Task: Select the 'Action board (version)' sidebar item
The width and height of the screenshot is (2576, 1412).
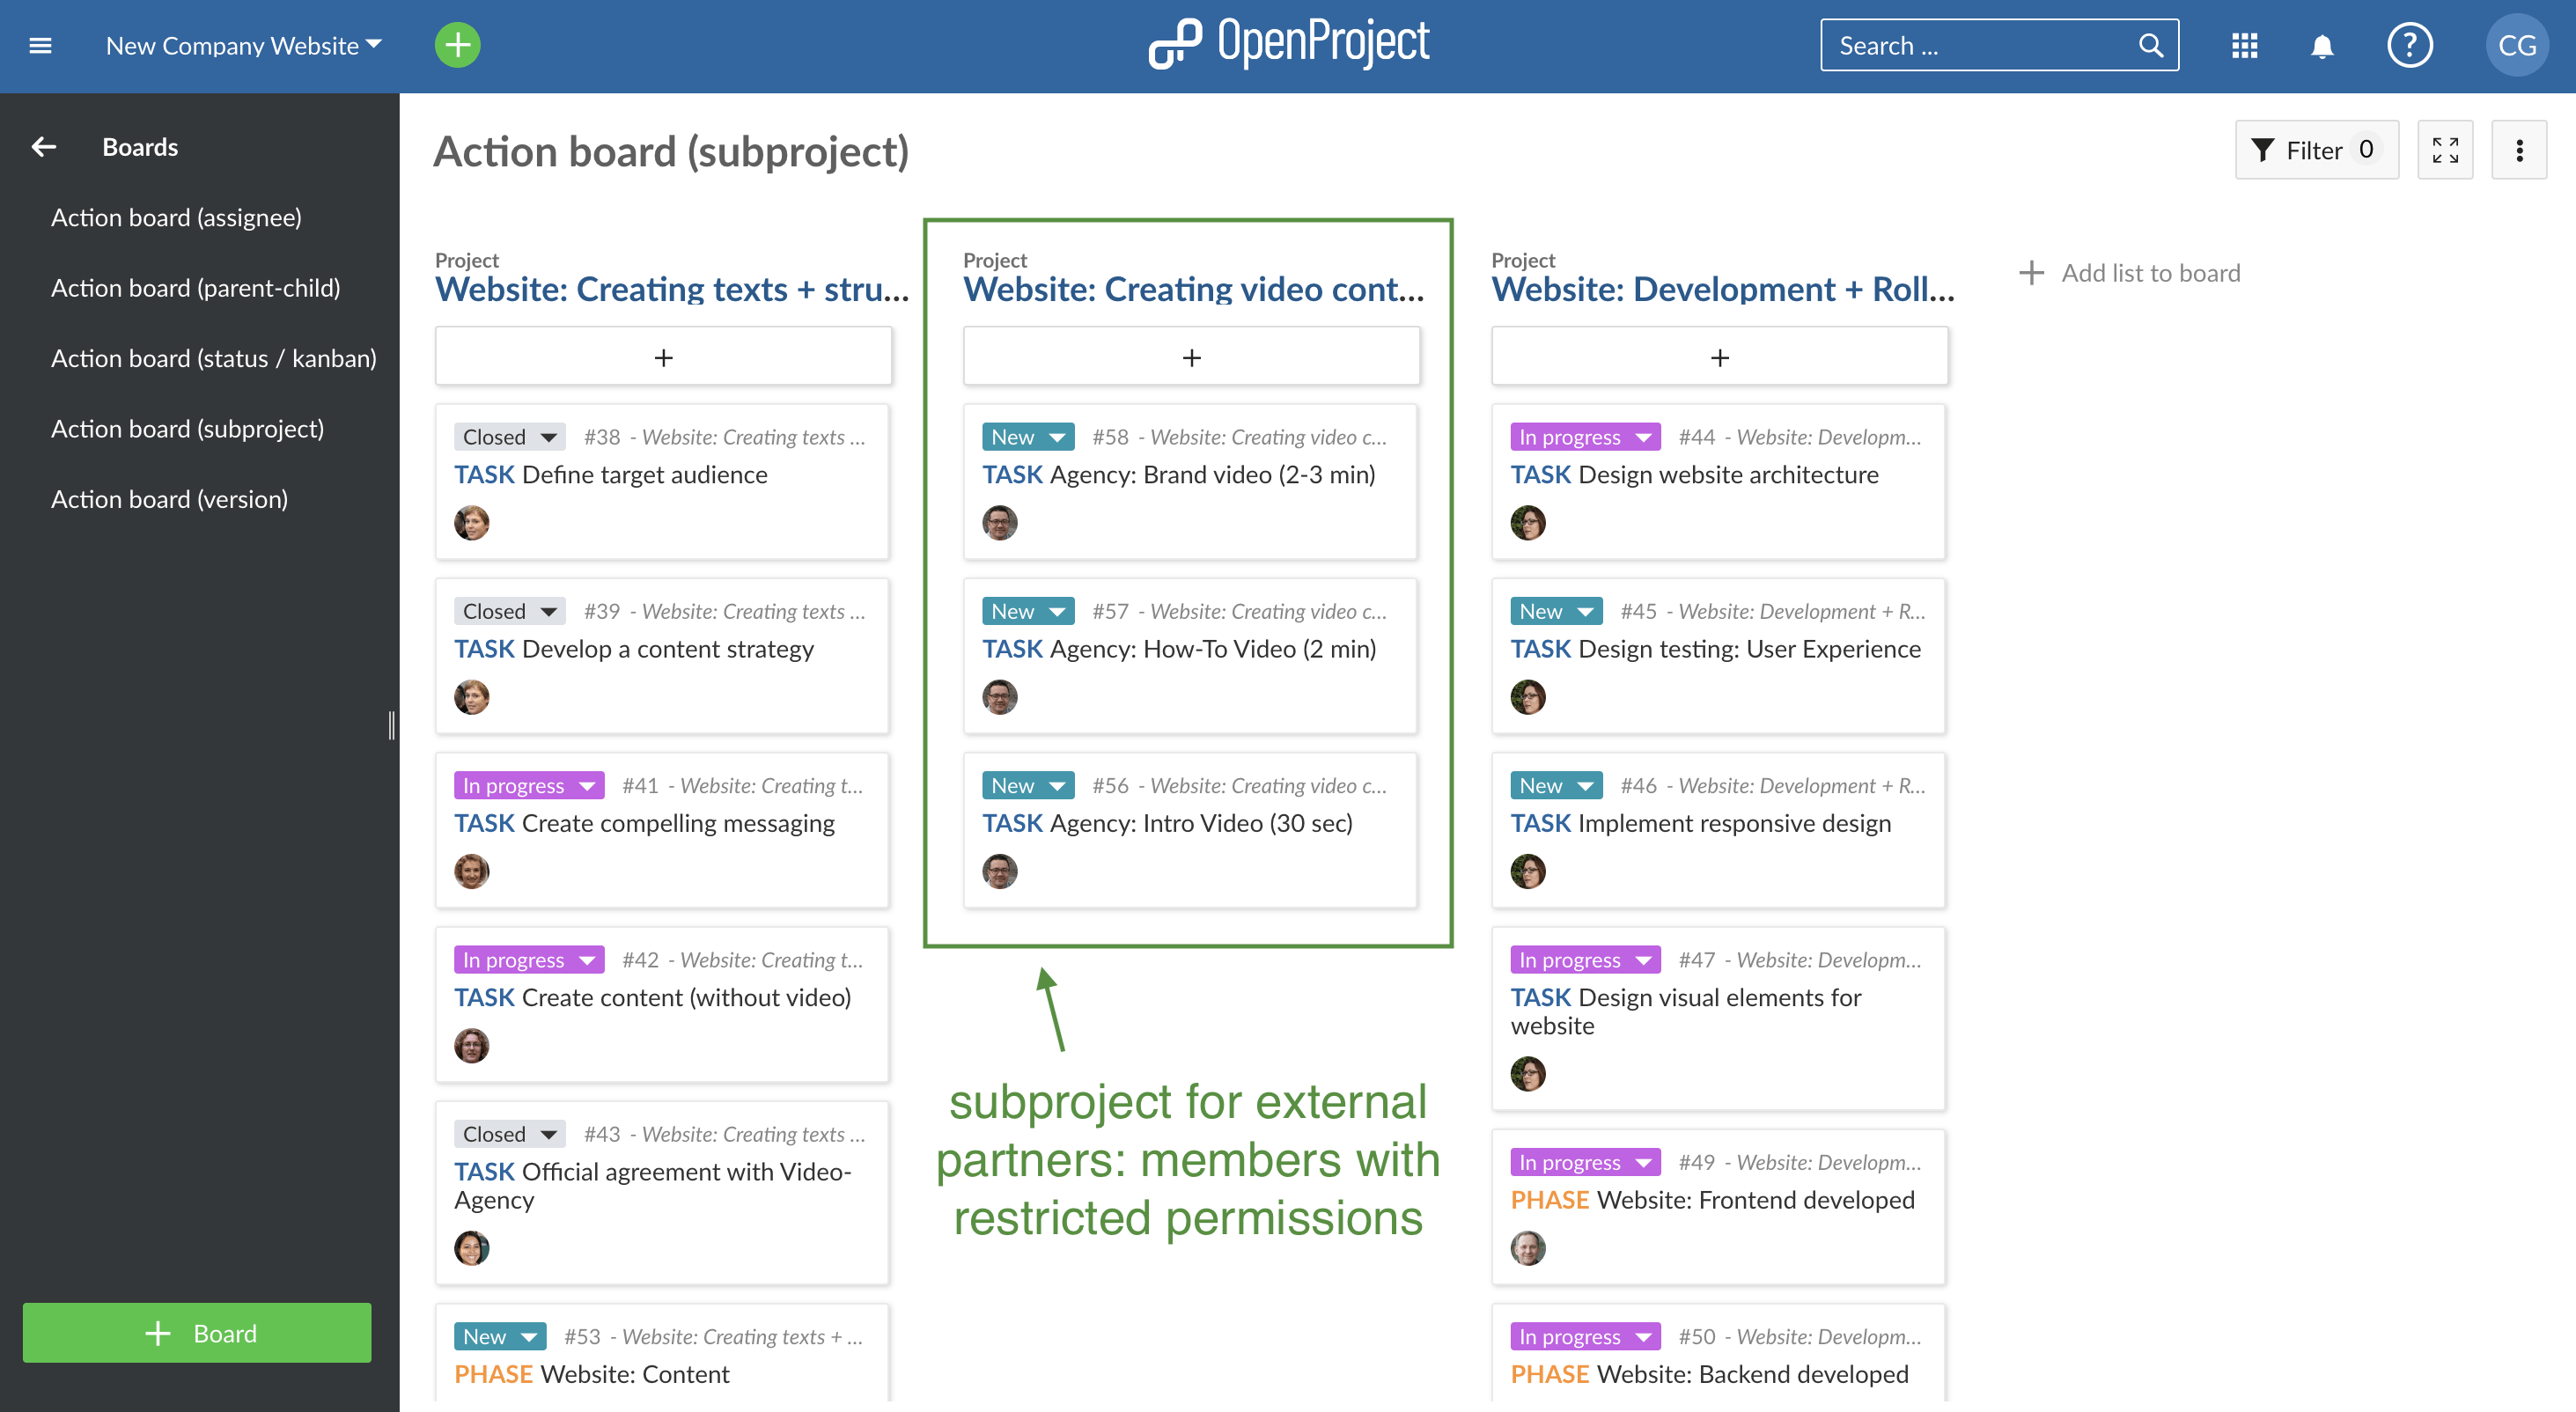Action: (170, 497)
